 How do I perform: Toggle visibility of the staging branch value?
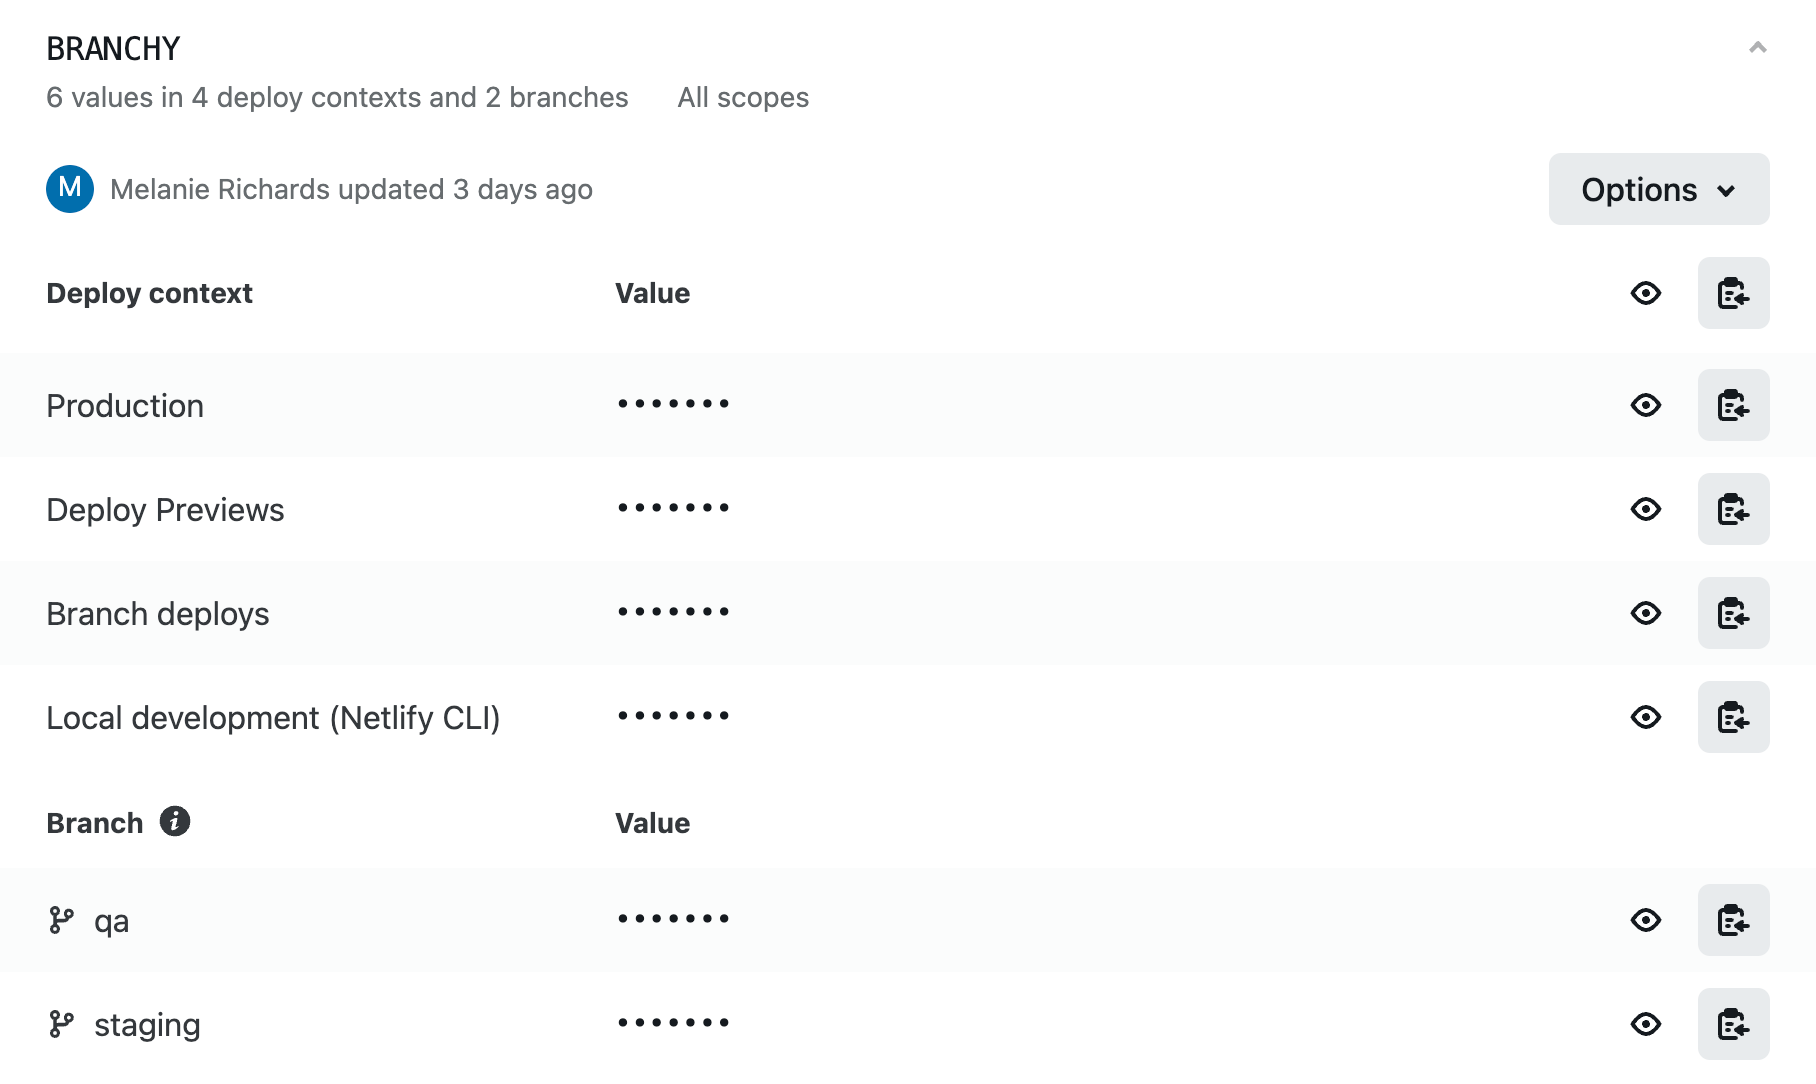(1646, 1024)
